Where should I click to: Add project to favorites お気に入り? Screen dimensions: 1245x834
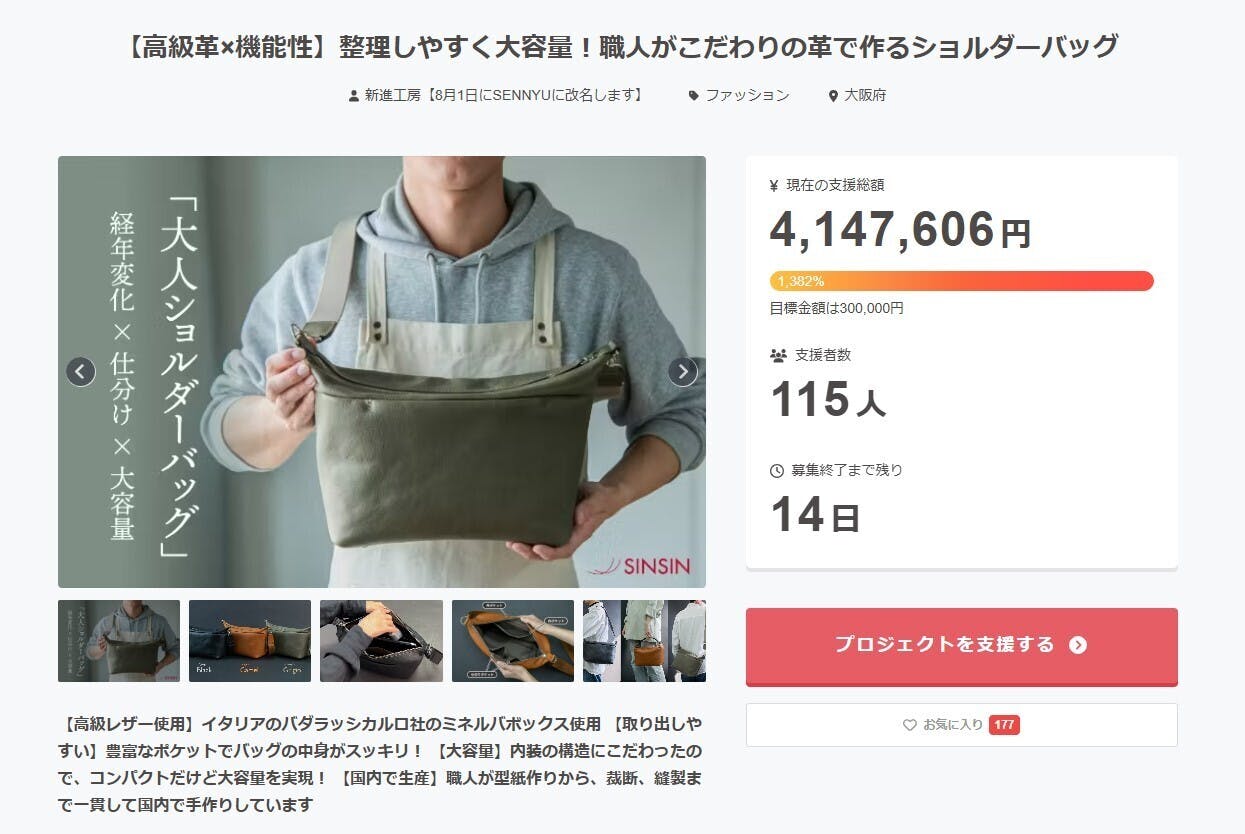point(961,725)
